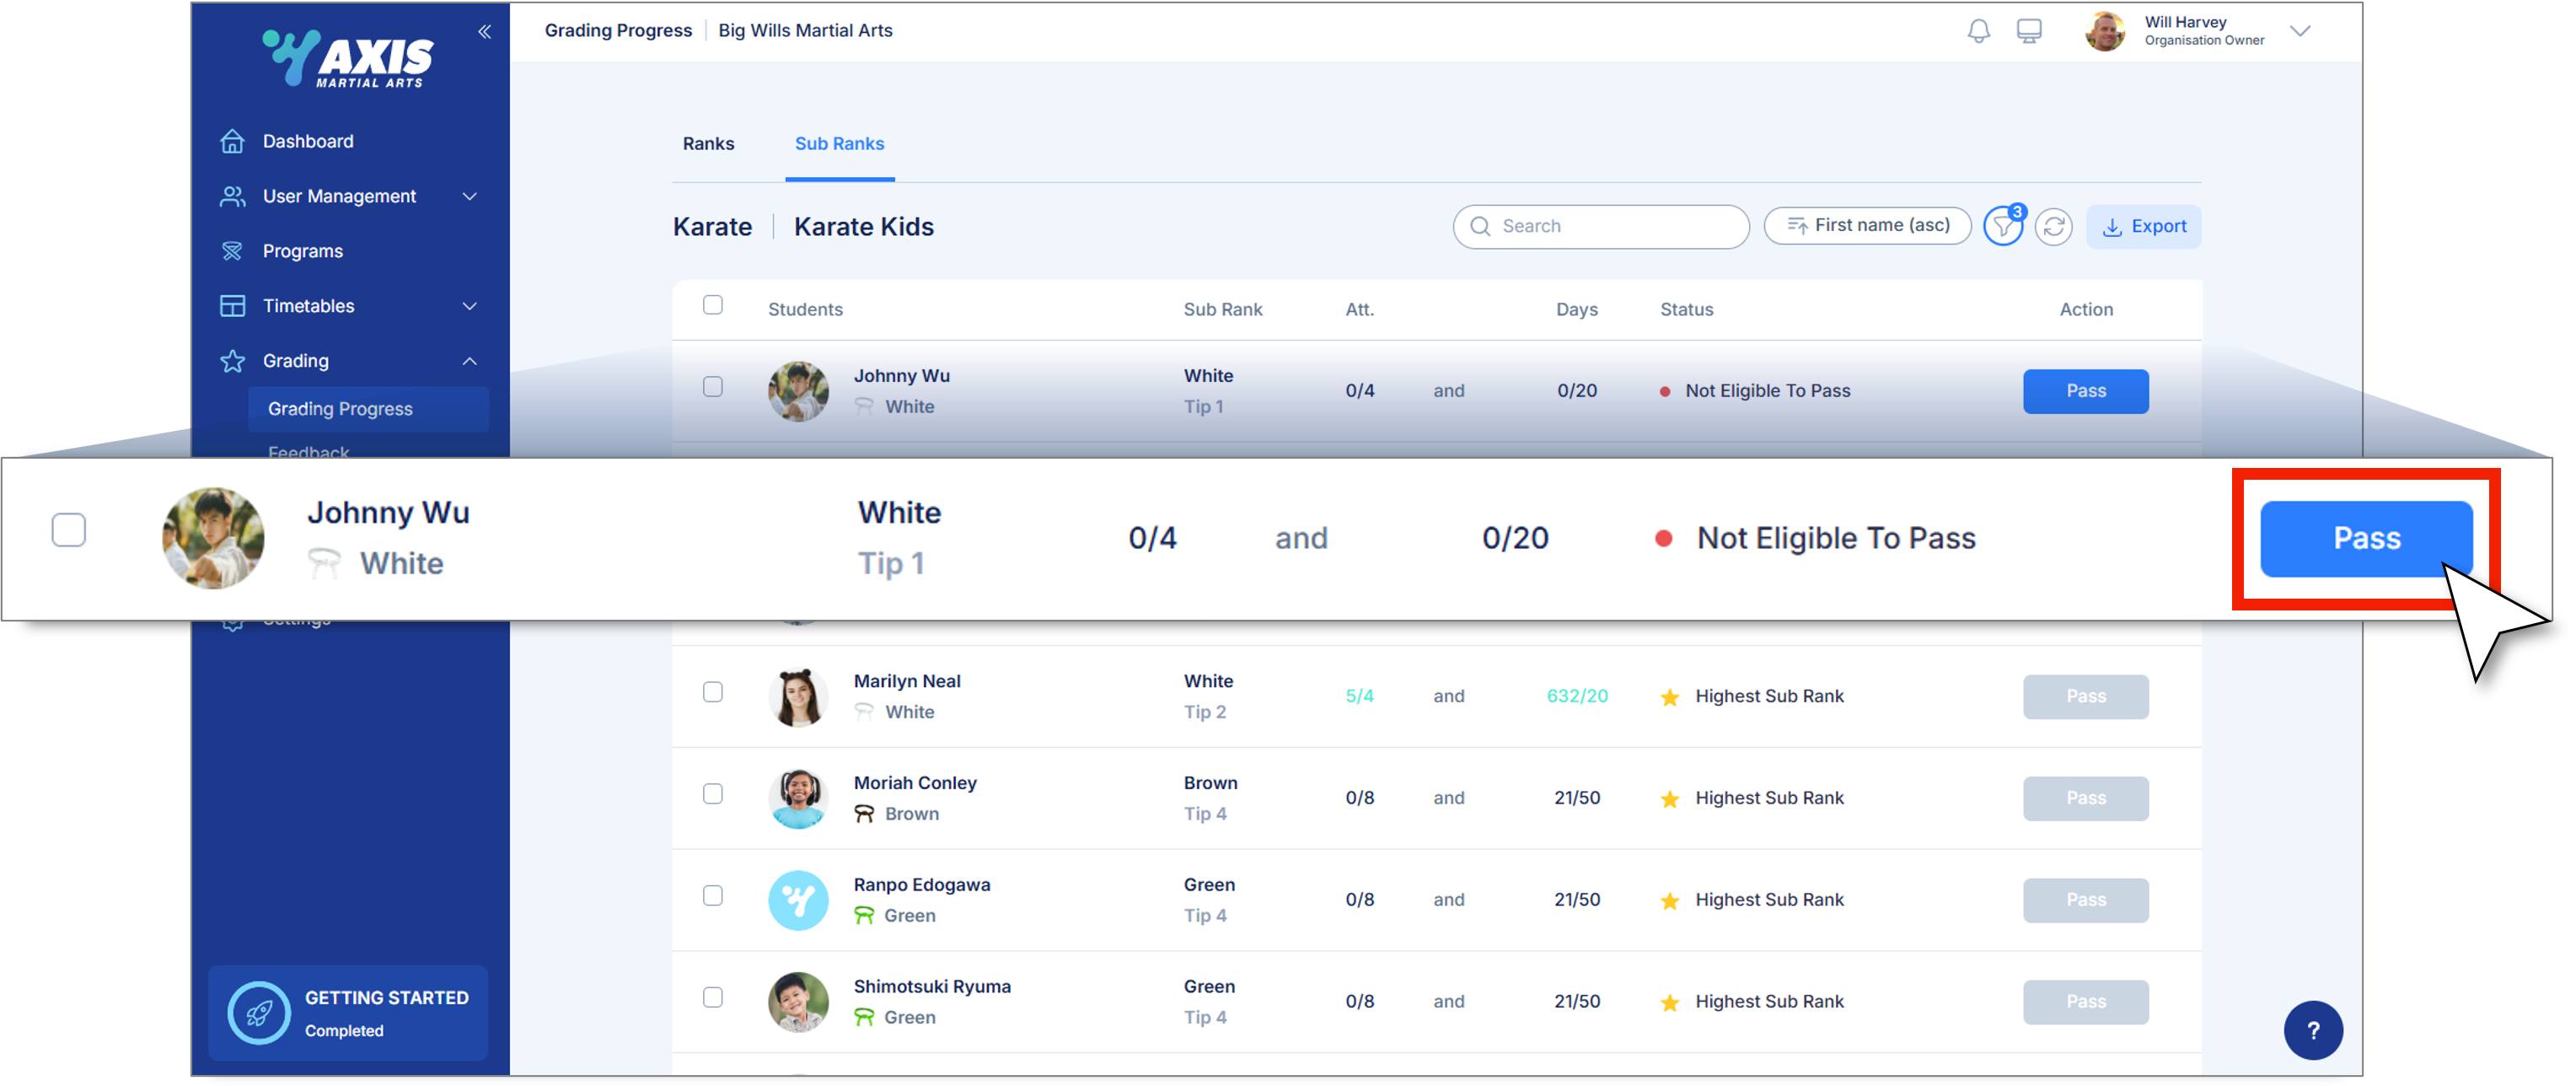The image size is (2576, 1086).
Task: Open the First name (asc) sort selector
Action: click(x=1867, y=226)
